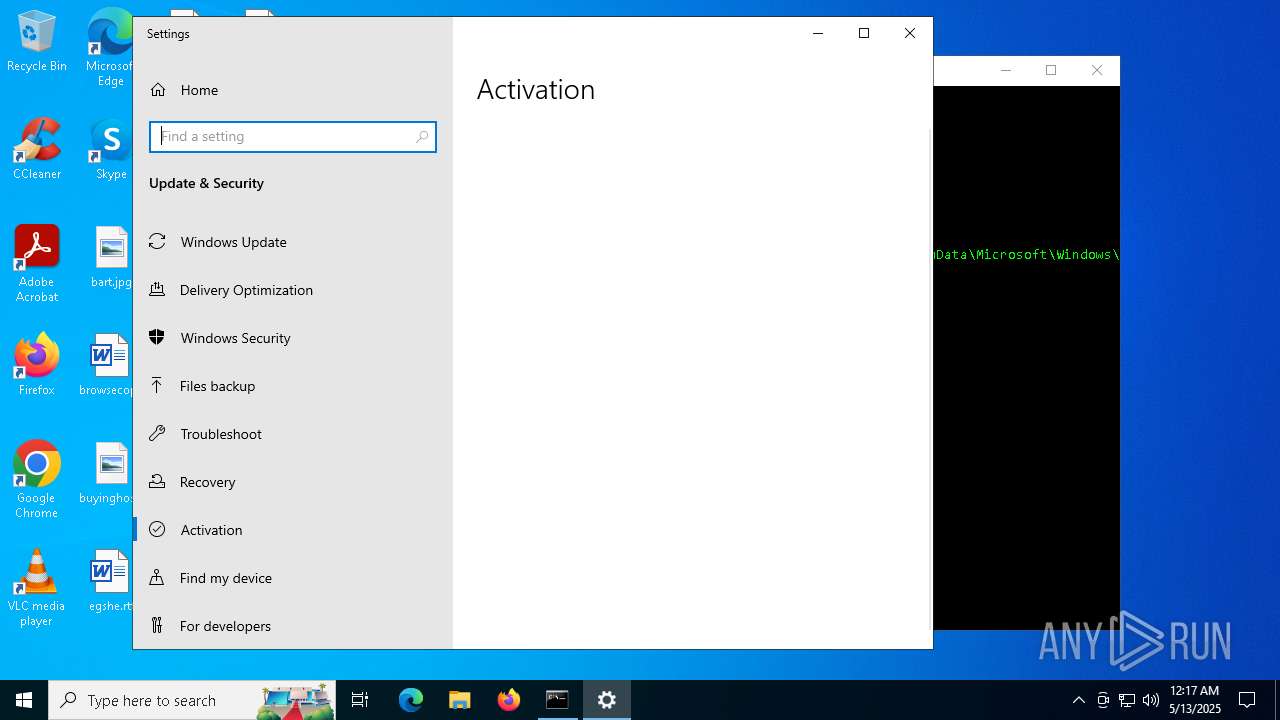Open the Windows Start menu
1280x720 pixels.
(24, 700)
